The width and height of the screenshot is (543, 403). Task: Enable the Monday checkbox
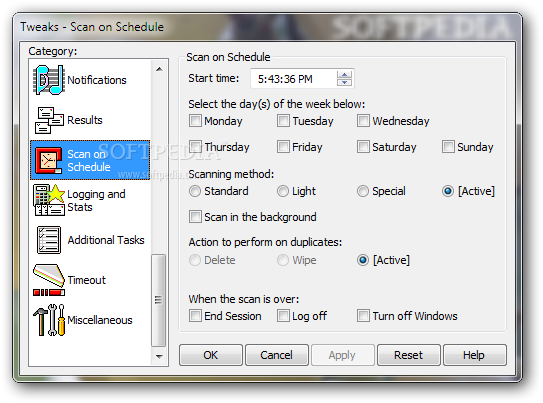195,121
